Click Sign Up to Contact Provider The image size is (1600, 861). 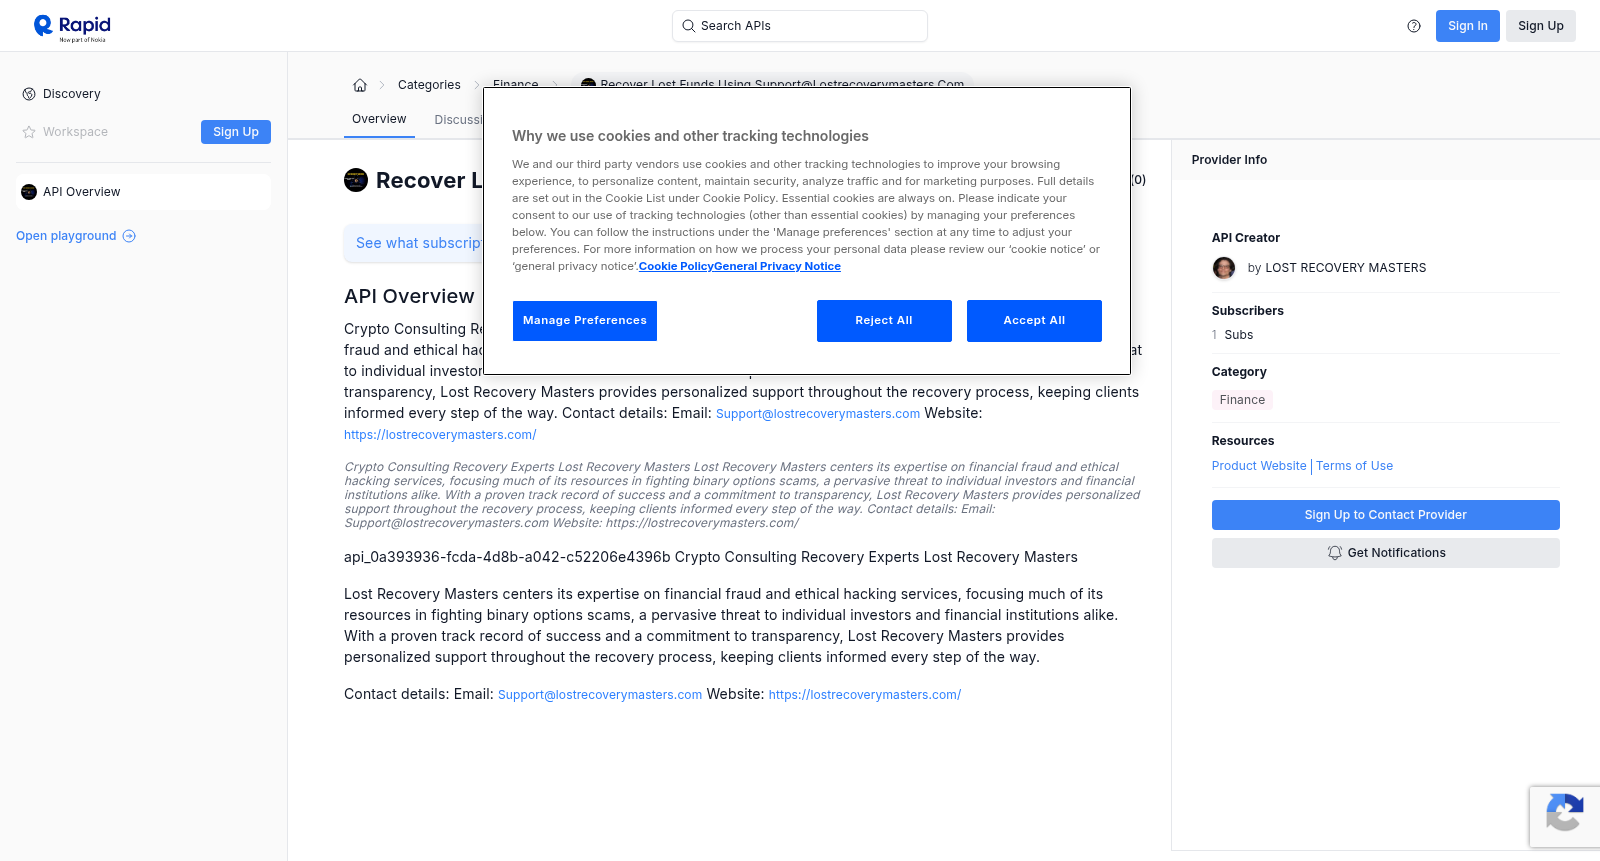click(x=1386, y=515)
